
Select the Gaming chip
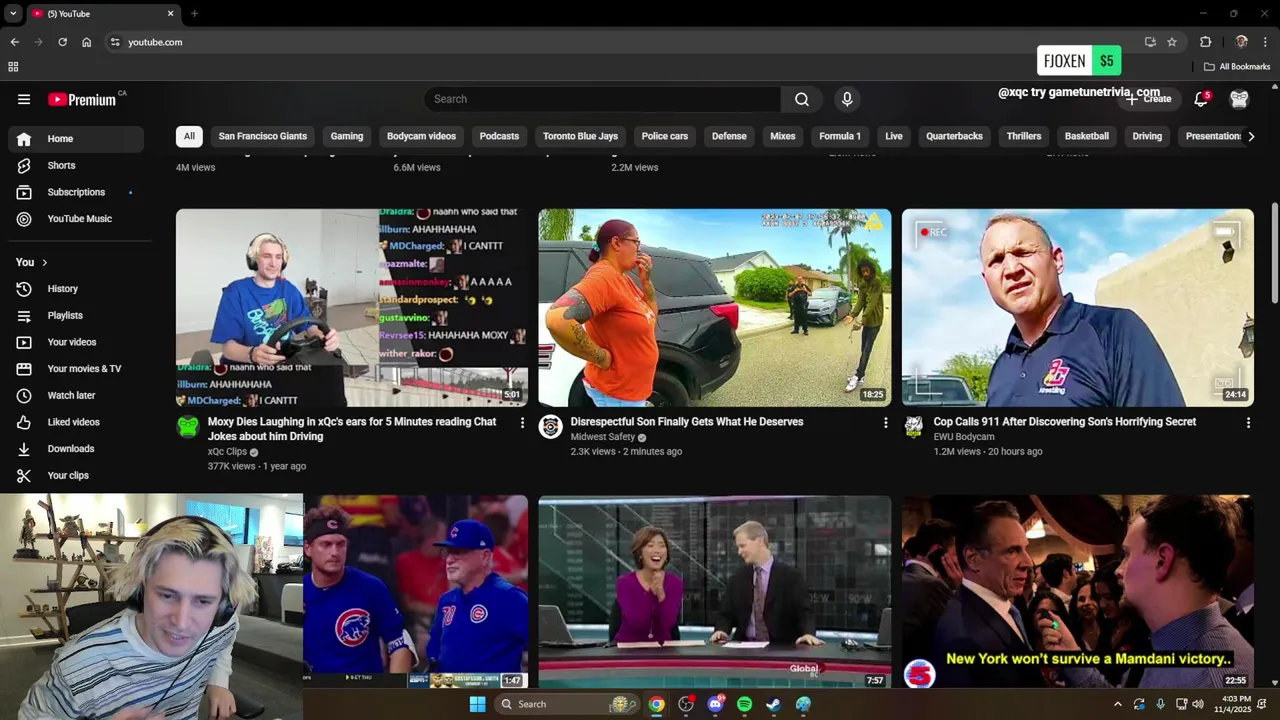coord(347,136)
